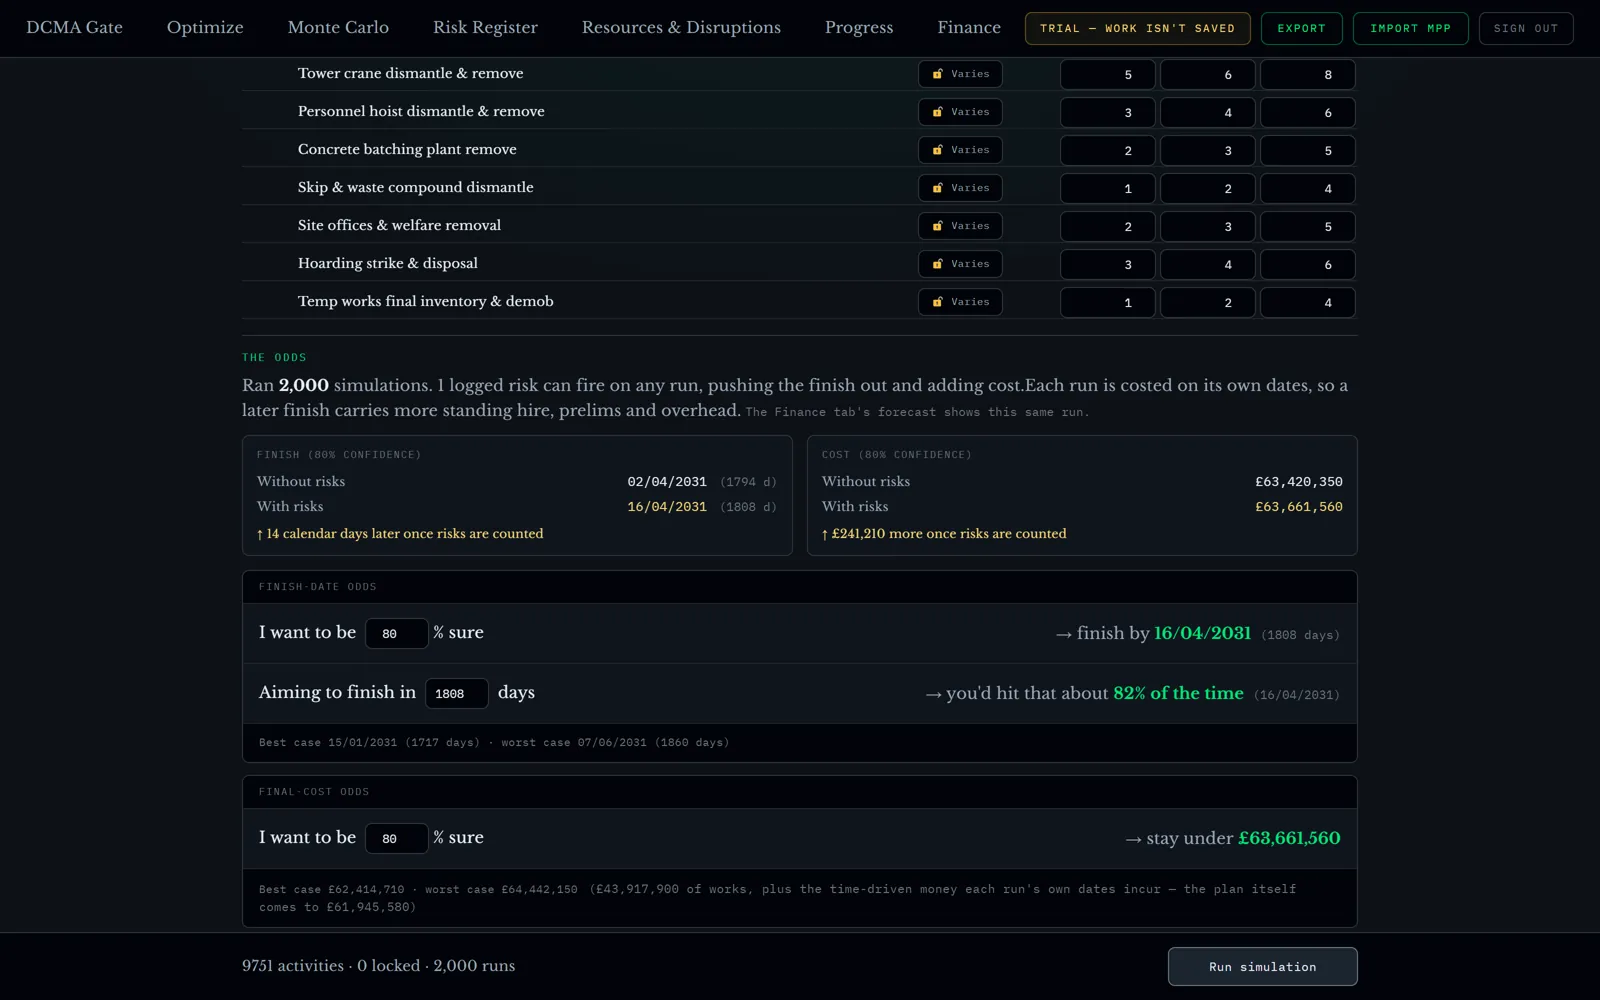Click the Tower crane dismantle & remove name

410,73
